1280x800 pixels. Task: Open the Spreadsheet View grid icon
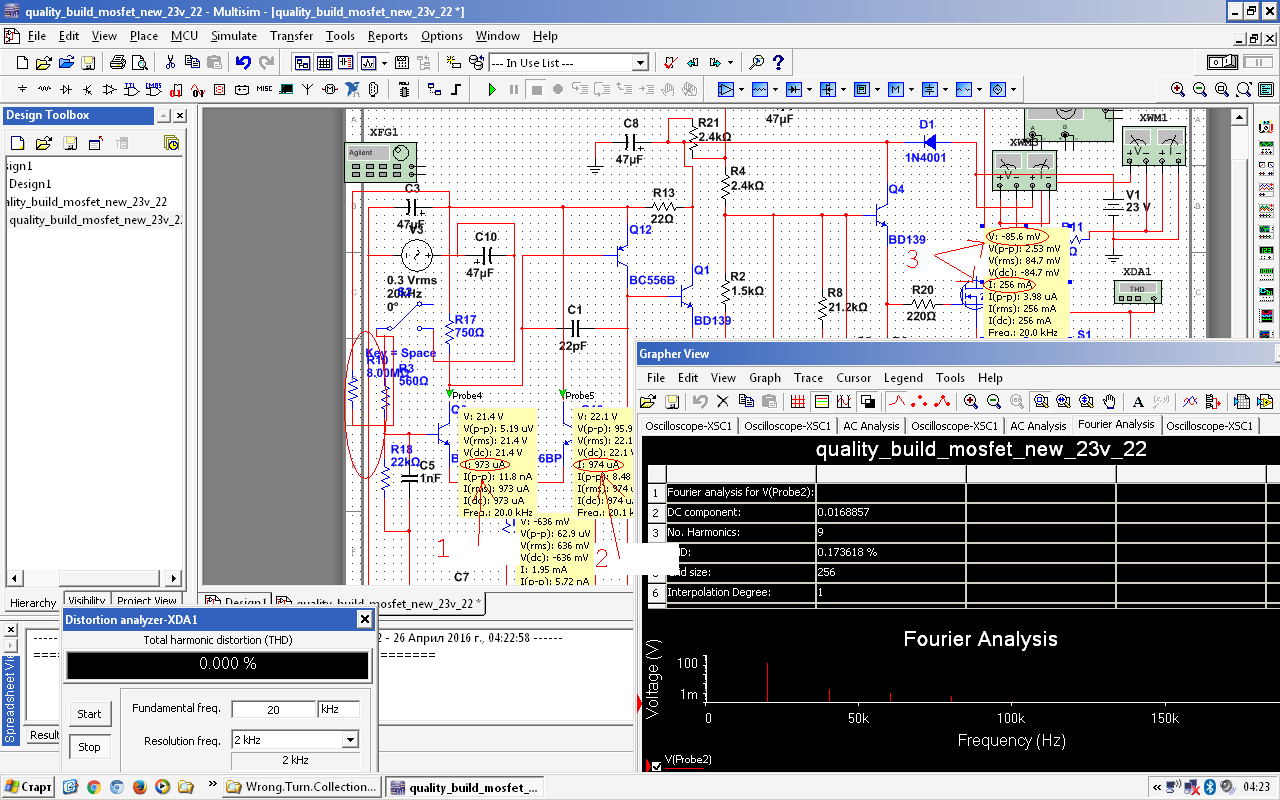(324, 62)
